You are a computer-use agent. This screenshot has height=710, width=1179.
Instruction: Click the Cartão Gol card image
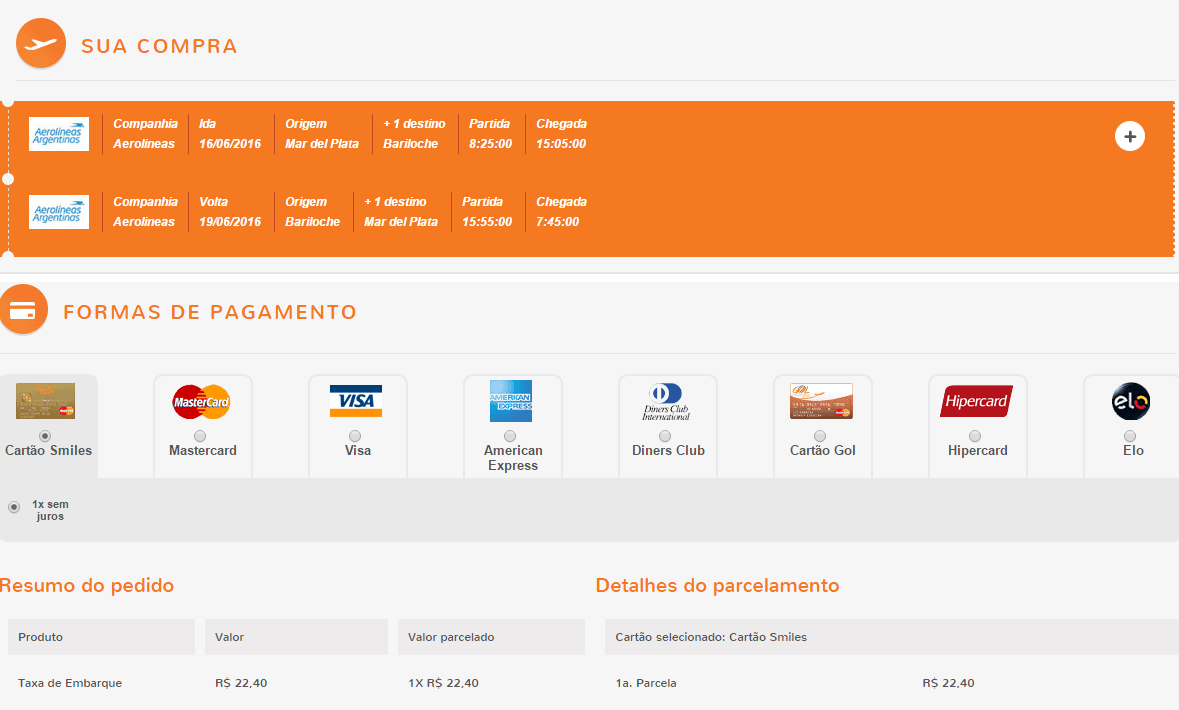click(821, 401)
